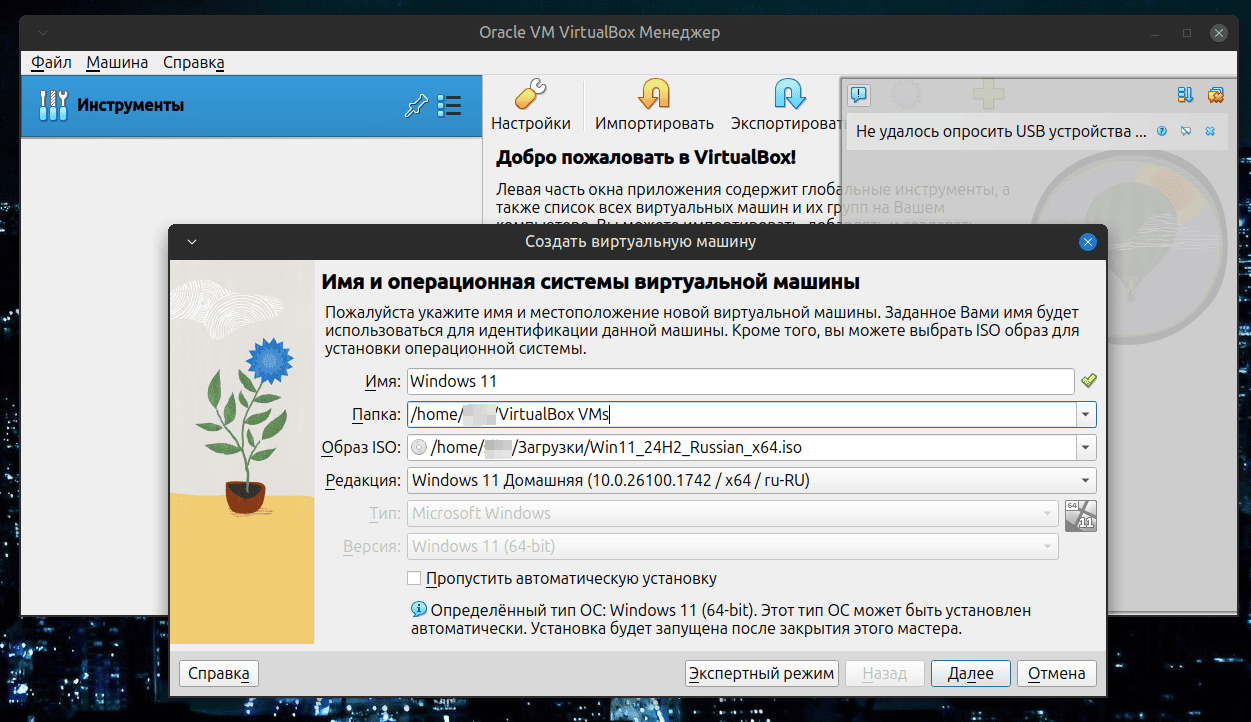Open the Редакция edition dropdown
Image resolution: width=1251 pixels, height=722 pixels.
[1085, 480]
